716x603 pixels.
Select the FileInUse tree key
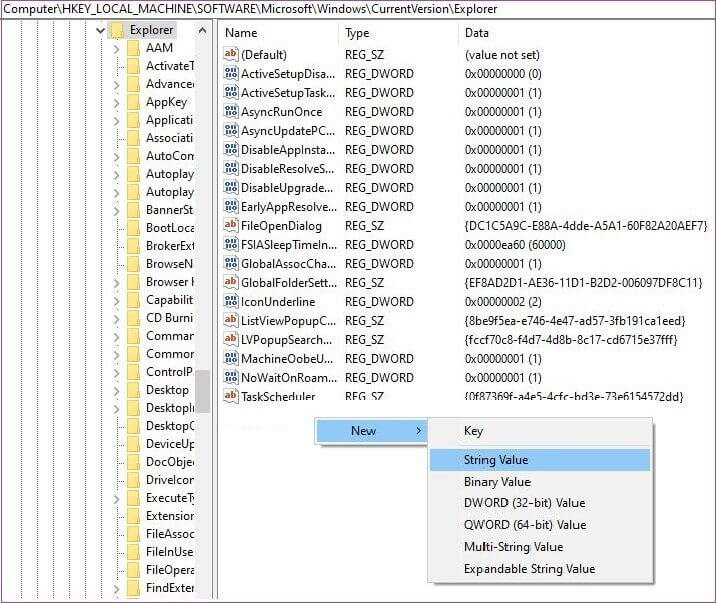click(x=169, y=552)
